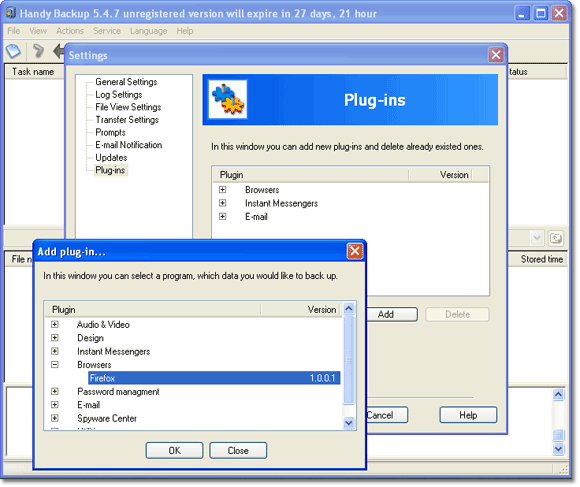Select the Firefox plugin row
Screen dimensions: 580x487
214,378
